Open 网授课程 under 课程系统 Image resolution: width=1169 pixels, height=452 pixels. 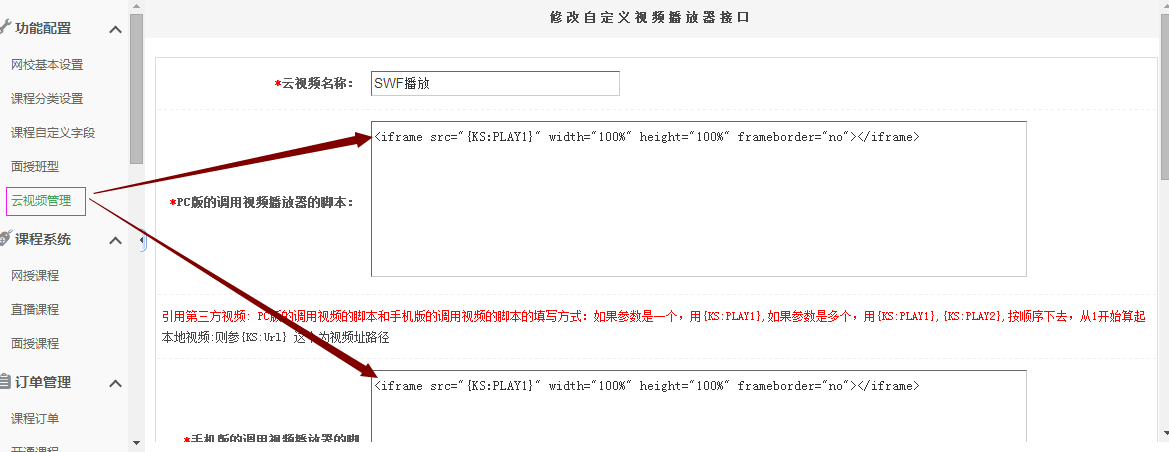pyautogui.click(x=35, y=276)
